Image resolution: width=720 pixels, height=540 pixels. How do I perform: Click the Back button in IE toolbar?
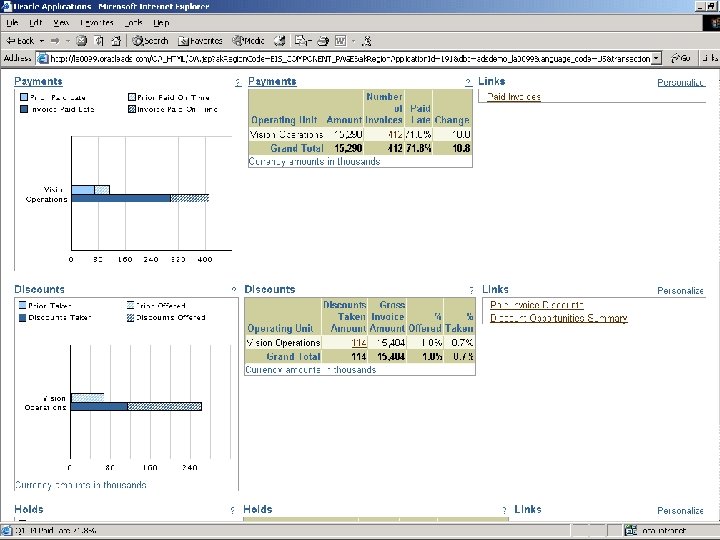pos(20,41)
